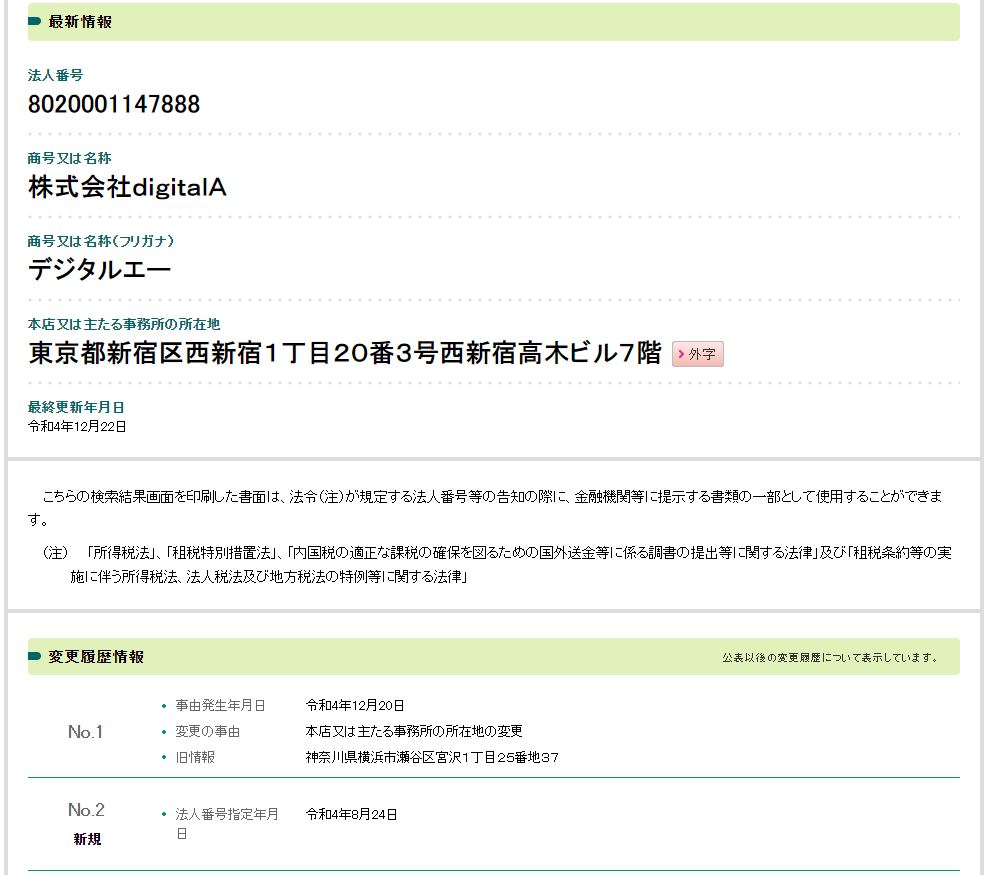Click the furigana text デジタルエー

(x=100, y=270)
